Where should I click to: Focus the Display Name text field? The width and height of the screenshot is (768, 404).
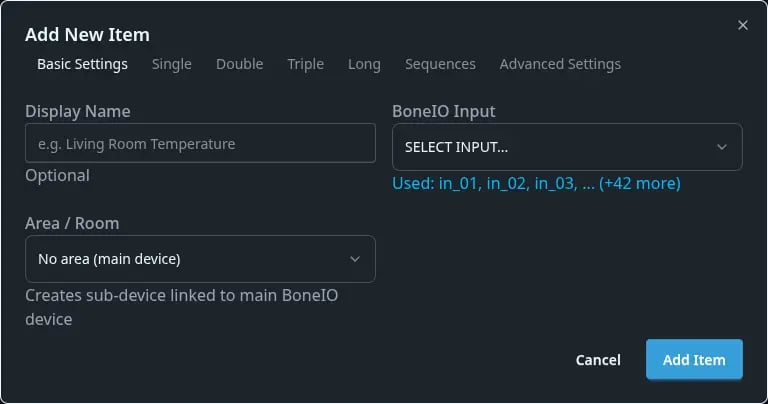tap(200, 144)
